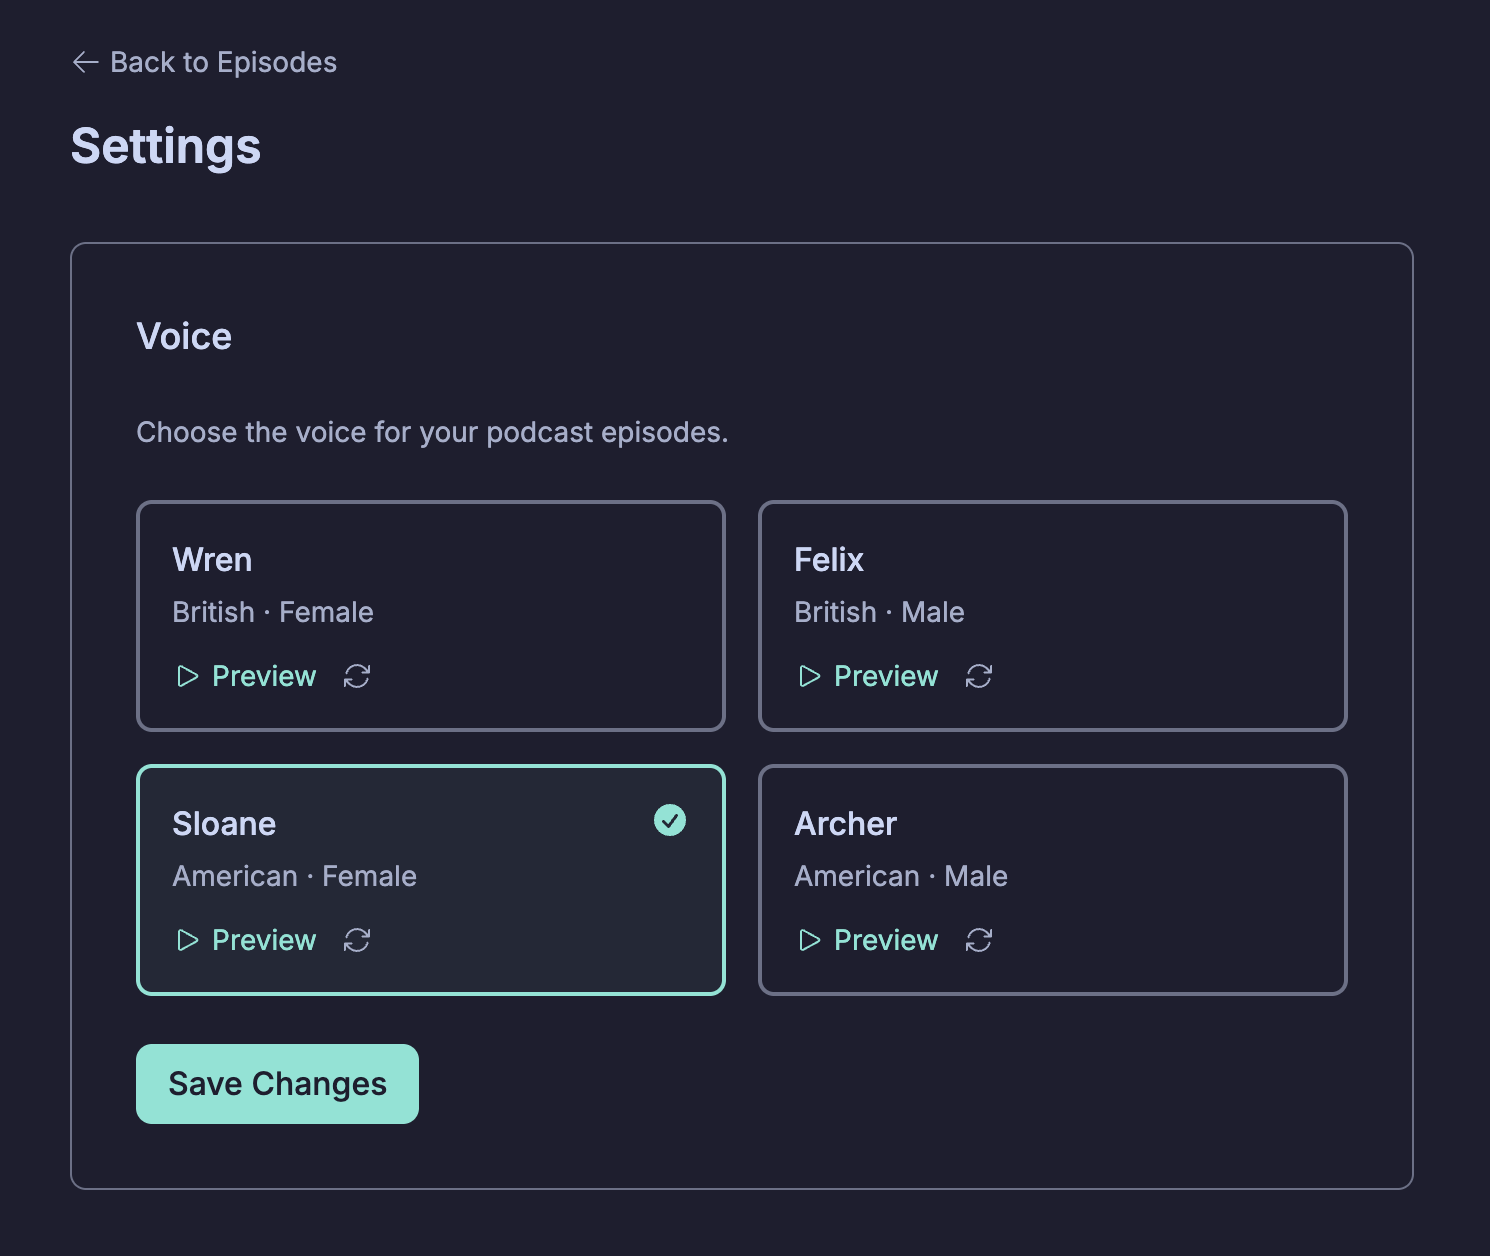Click the regenerate icon on Wren's card
The width and height of the screenshot is (1490, 1256).
click(357, 677)
